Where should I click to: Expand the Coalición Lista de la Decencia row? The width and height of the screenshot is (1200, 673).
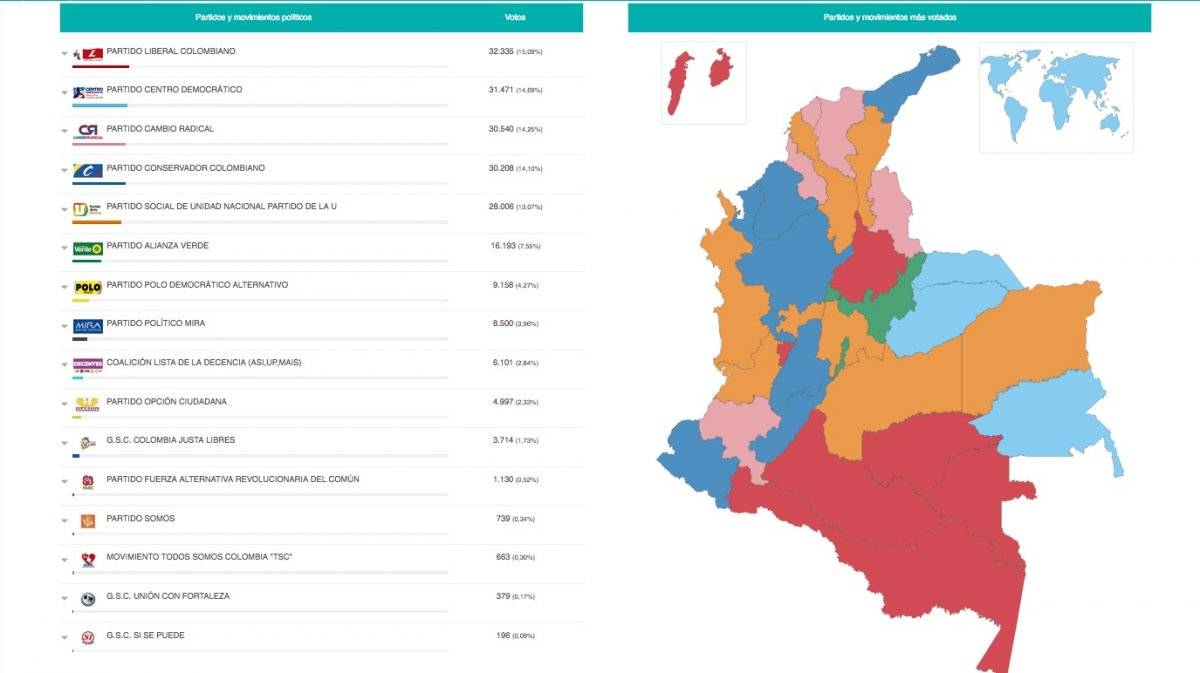[x=65, y=366]
